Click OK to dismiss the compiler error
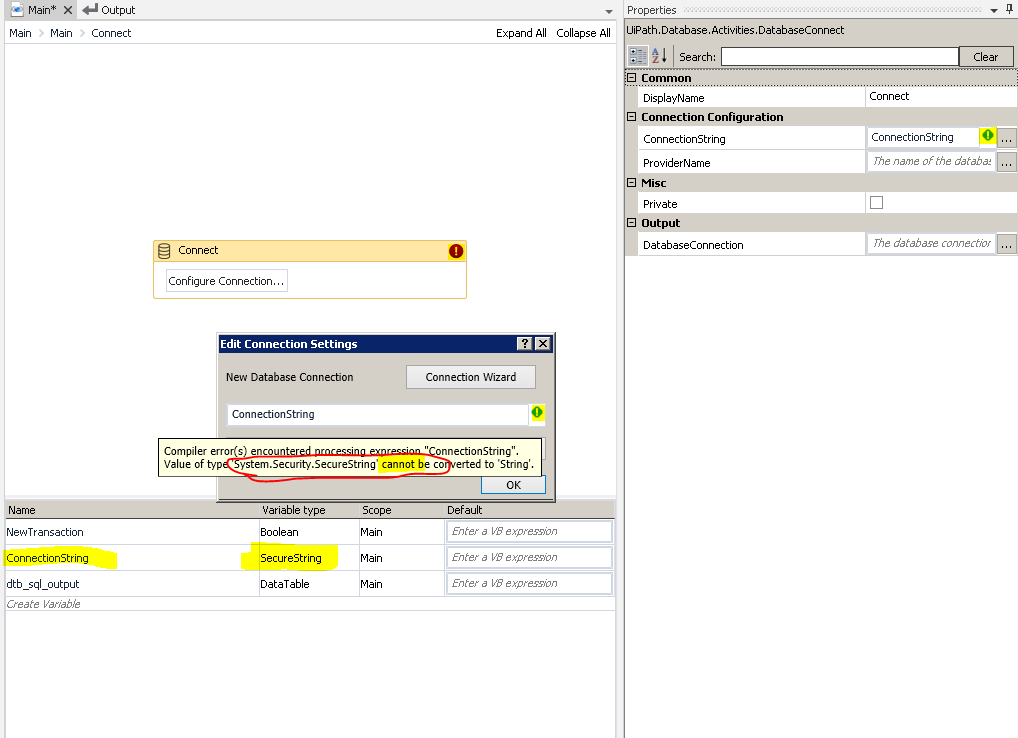Screen dimensions: 1018x738 (512, 485)
